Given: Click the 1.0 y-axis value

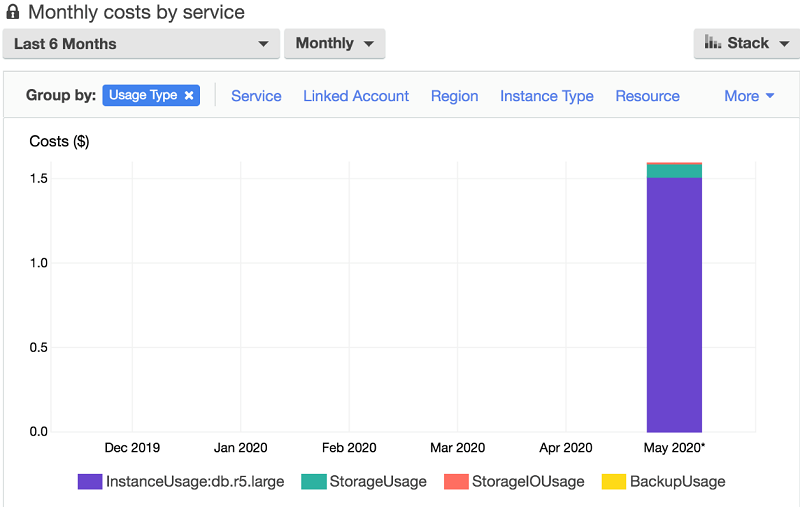Looking at the screenshot, I should pyautogui.click(x=39, y=263).
